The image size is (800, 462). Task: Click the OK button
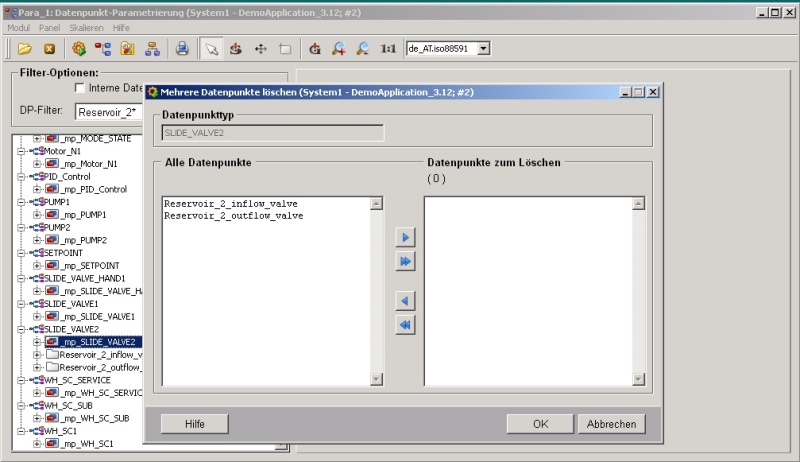[x=540, y=424]
